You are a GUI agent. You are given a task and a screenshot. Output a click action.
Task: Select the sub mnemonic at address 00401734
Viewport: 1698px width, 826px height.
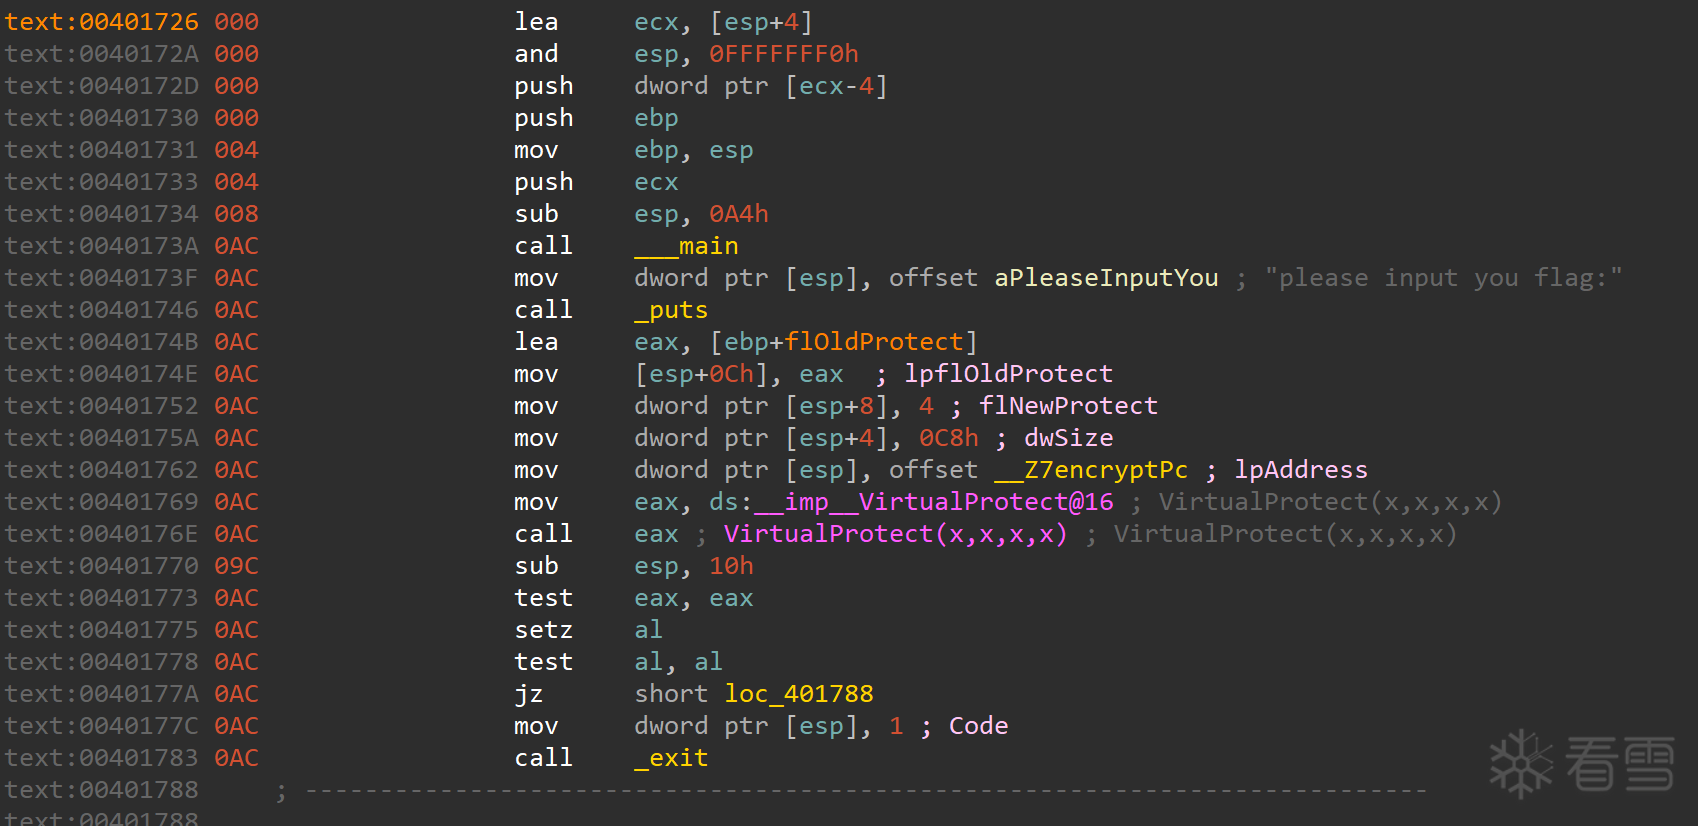click(537, 214)
